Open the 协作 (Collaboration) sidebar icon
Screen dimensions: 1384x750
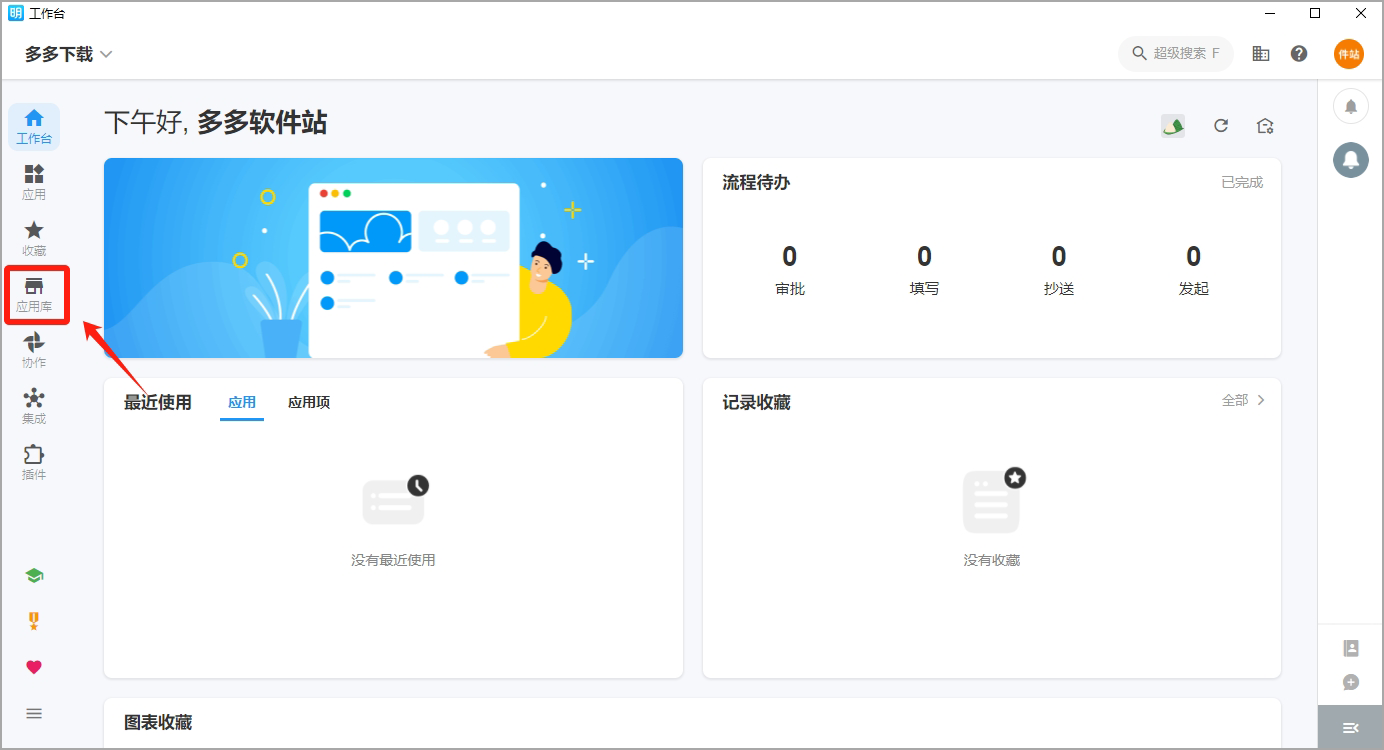click(34, 350)
